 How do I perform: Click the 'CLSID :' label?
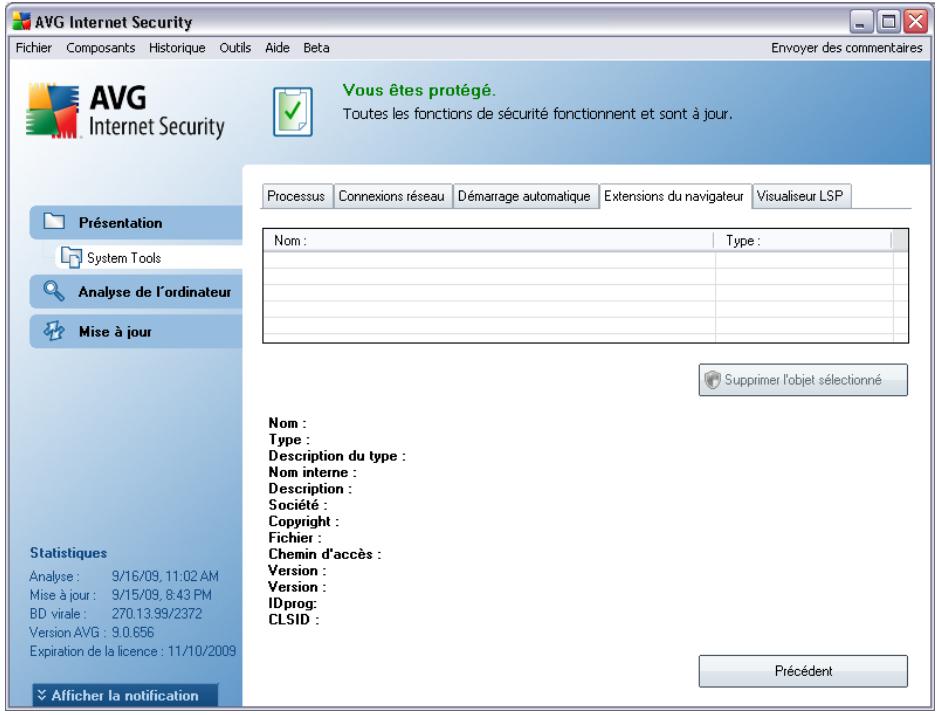(x=293, y=619)
